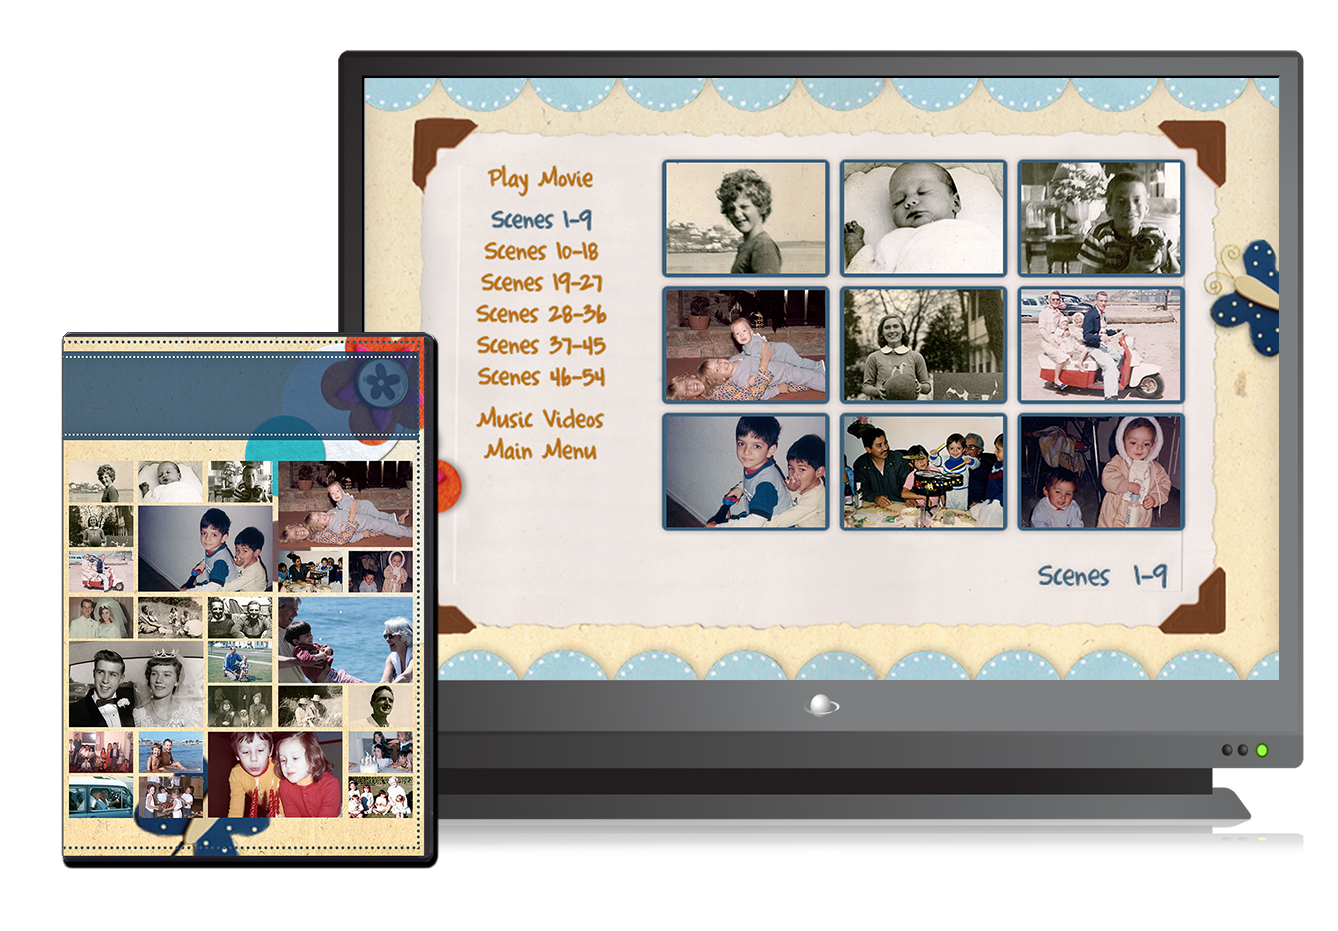
Task: Click the planet logo on TV bezel
Action: [821, 706]
